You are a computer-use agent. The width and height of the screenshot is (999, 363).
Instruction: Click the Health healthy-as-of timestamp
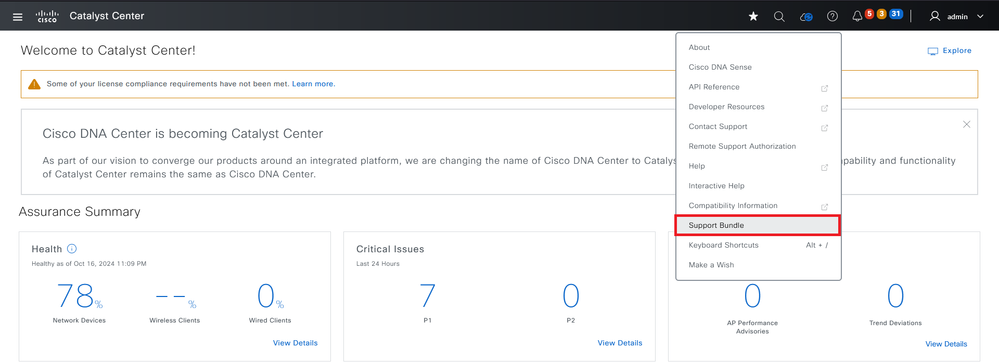point(89,264)
